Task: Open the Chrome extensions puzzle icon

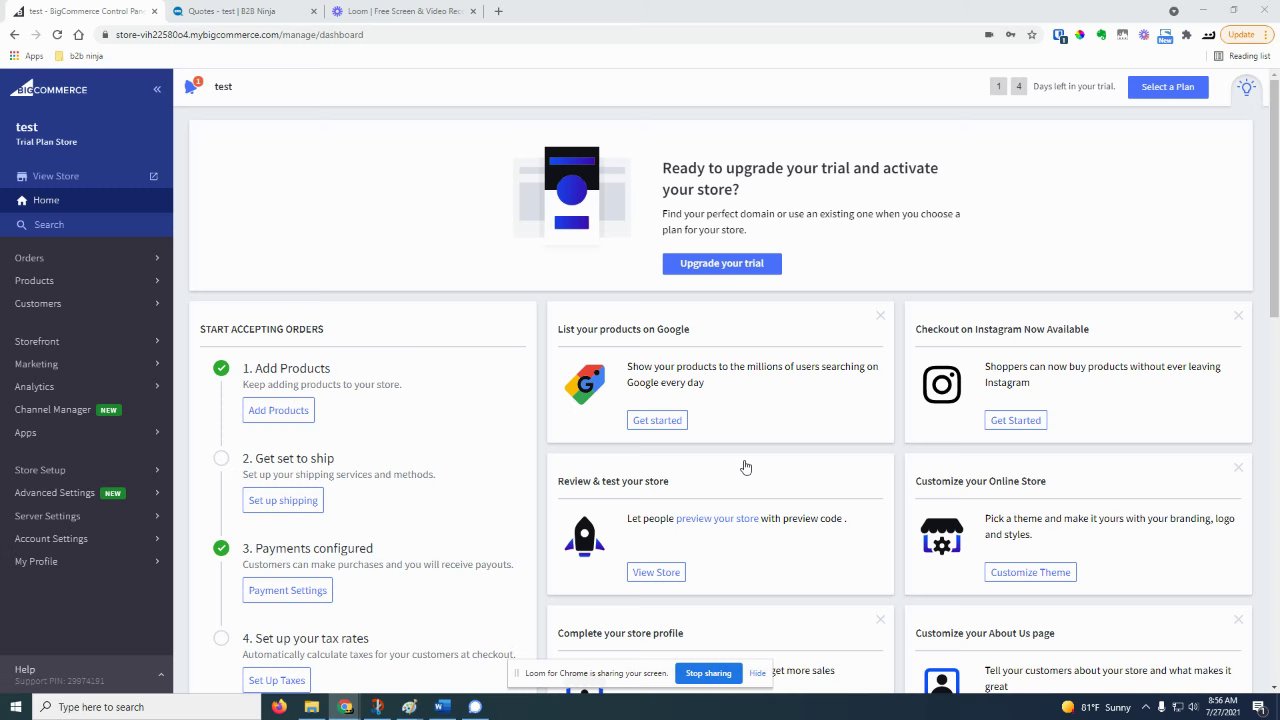Action: (1186, 35)
